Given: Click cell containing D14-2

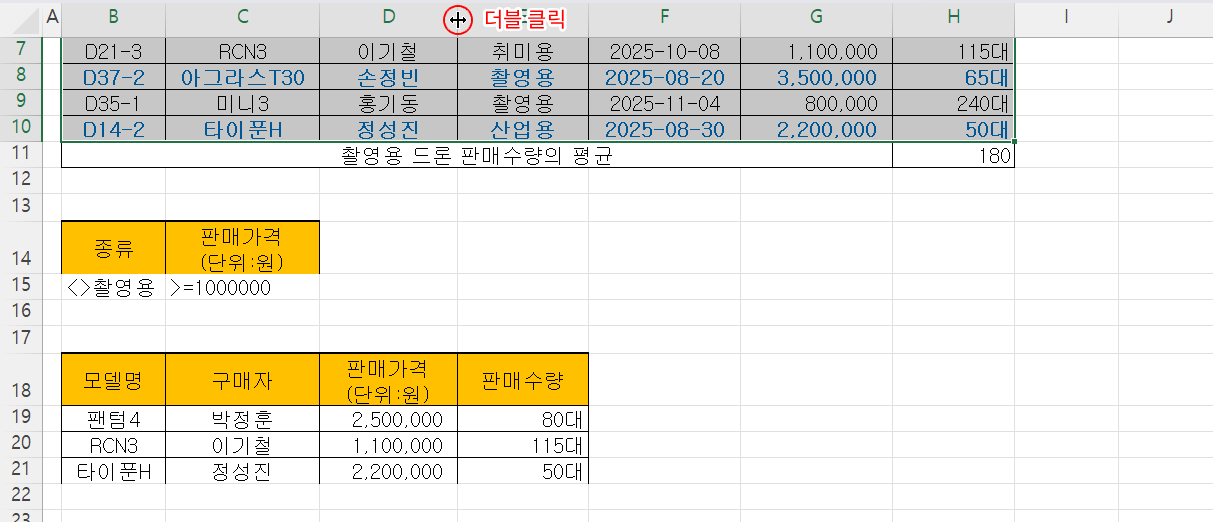Looking at the screenshot, I should pos(113,129).
